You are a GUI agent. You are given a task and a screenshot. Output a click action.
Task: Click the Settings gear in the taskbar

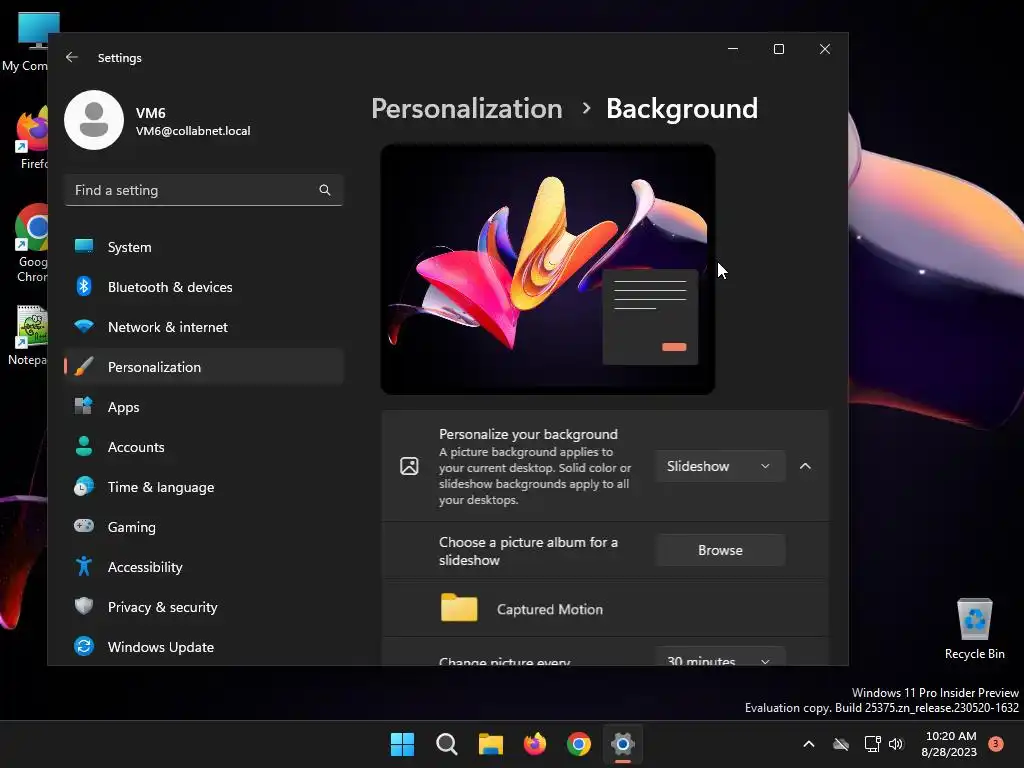click(623, 744)
